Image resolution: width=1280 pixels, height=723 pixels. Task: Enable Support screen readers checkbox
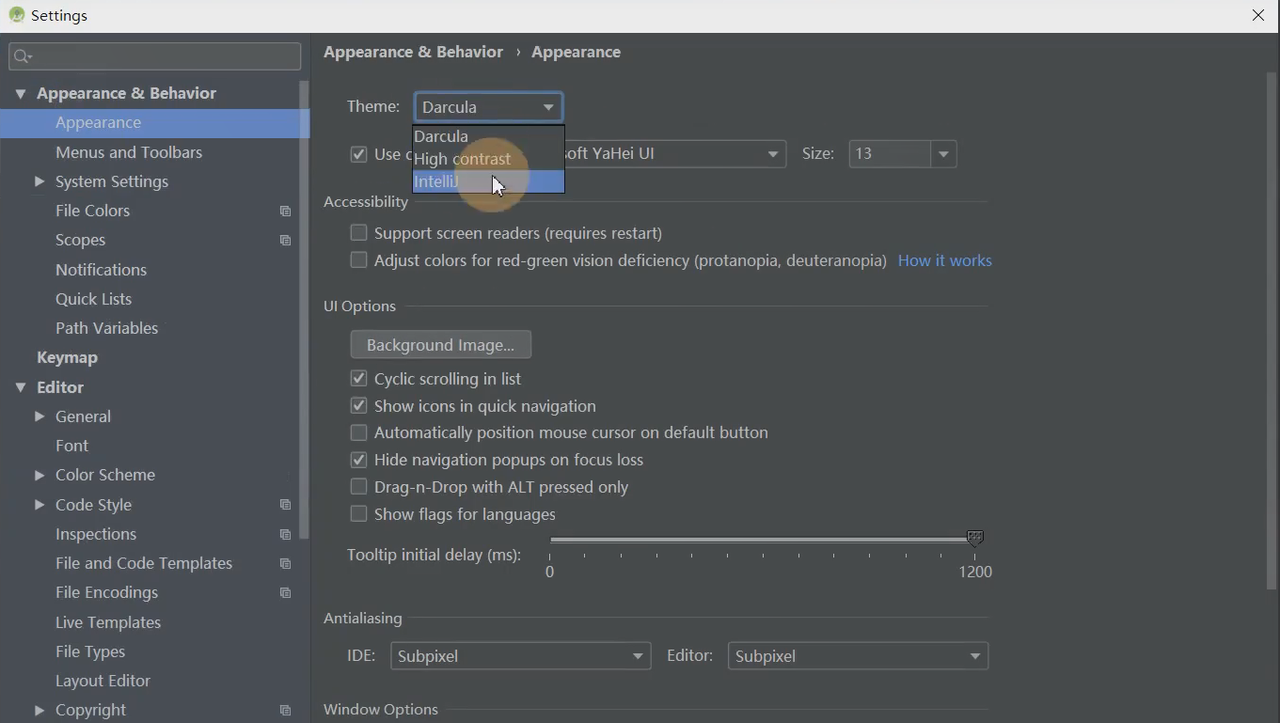point(359,233)
